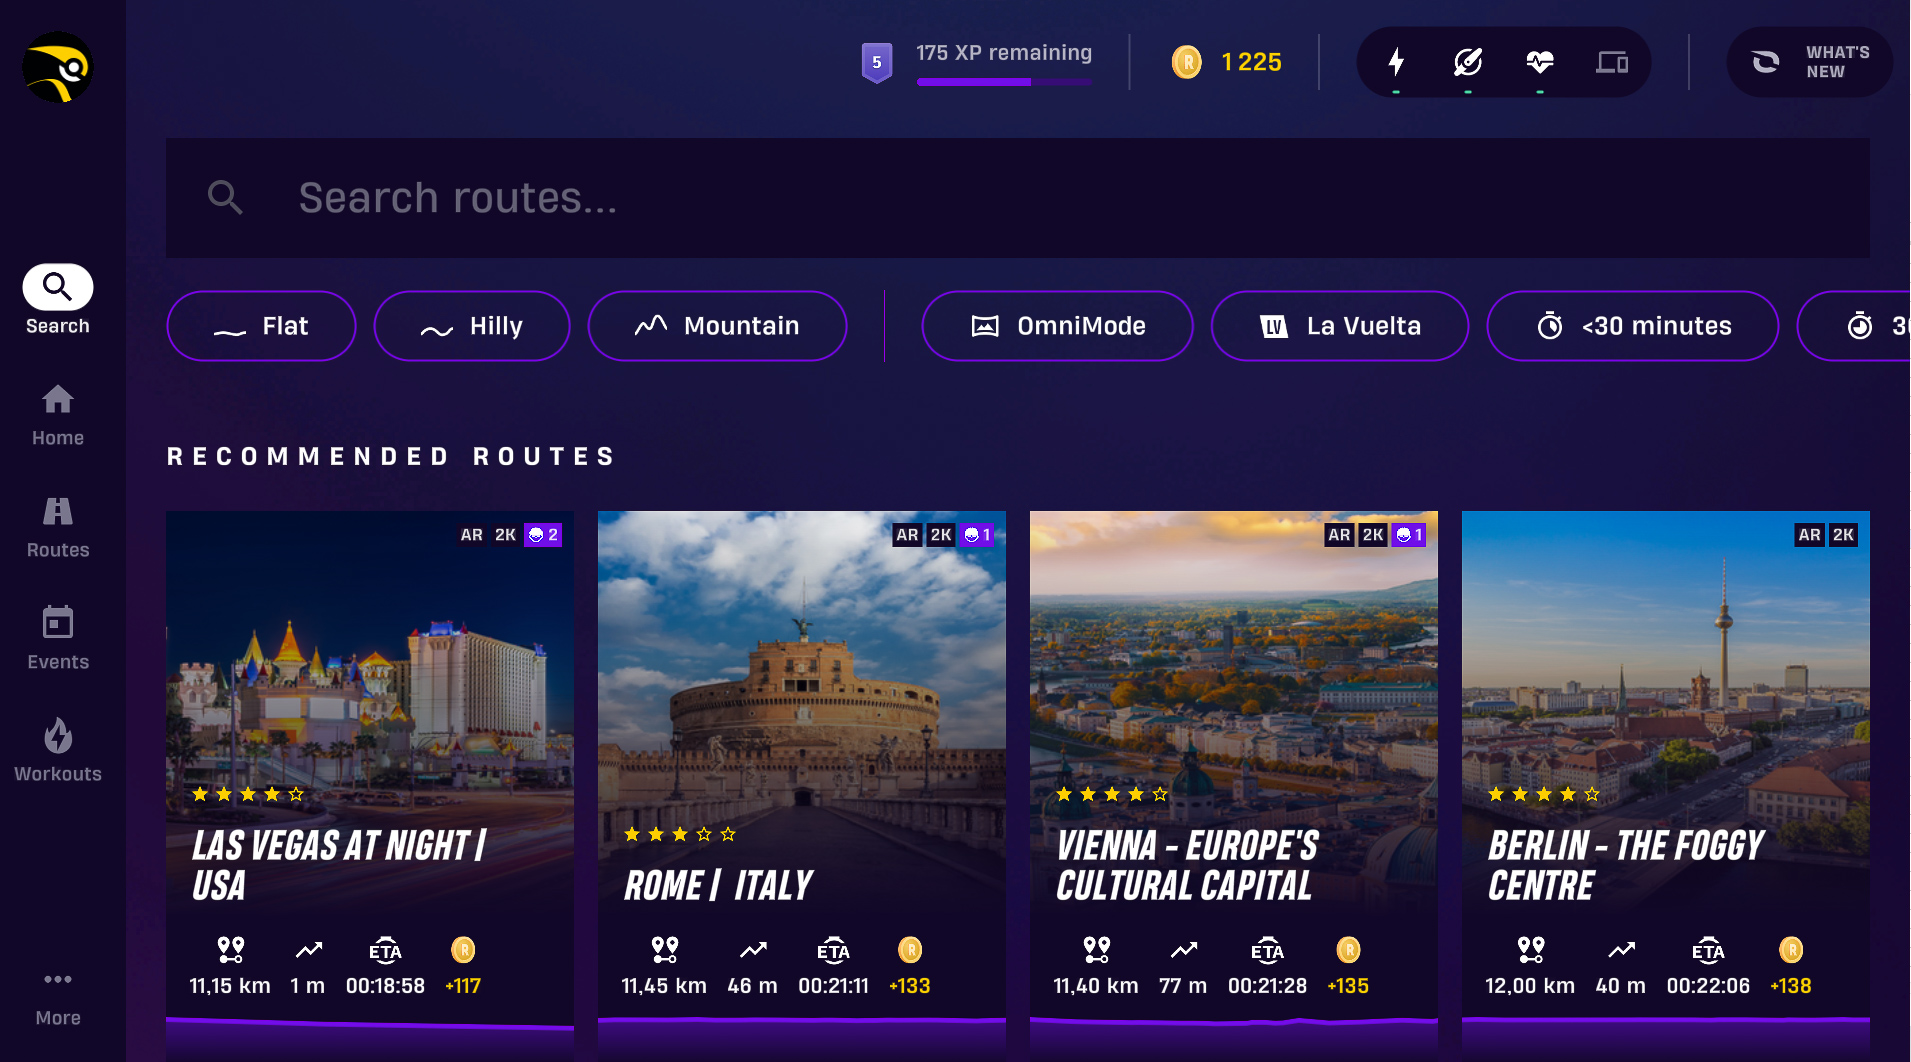Go to Home in sidebar

(x=58, y=416)
